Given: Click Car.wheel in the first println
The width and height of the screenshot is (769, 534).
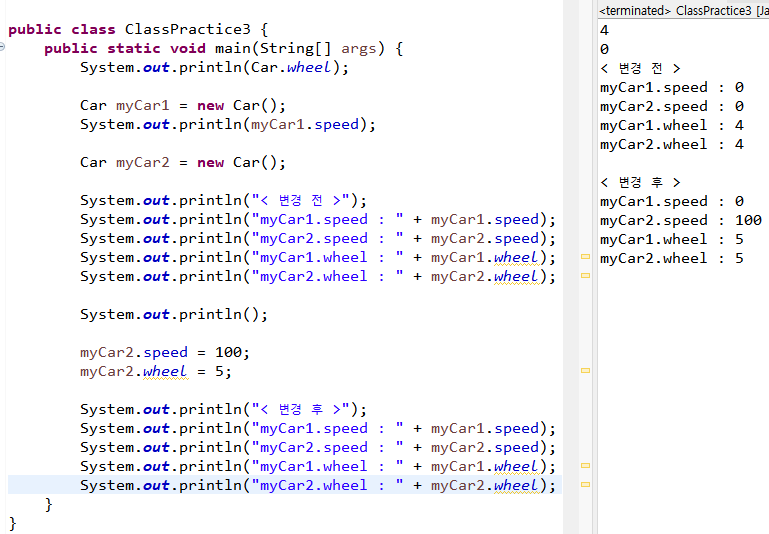Looking at the screenshot, I should [x=292, y=67].
